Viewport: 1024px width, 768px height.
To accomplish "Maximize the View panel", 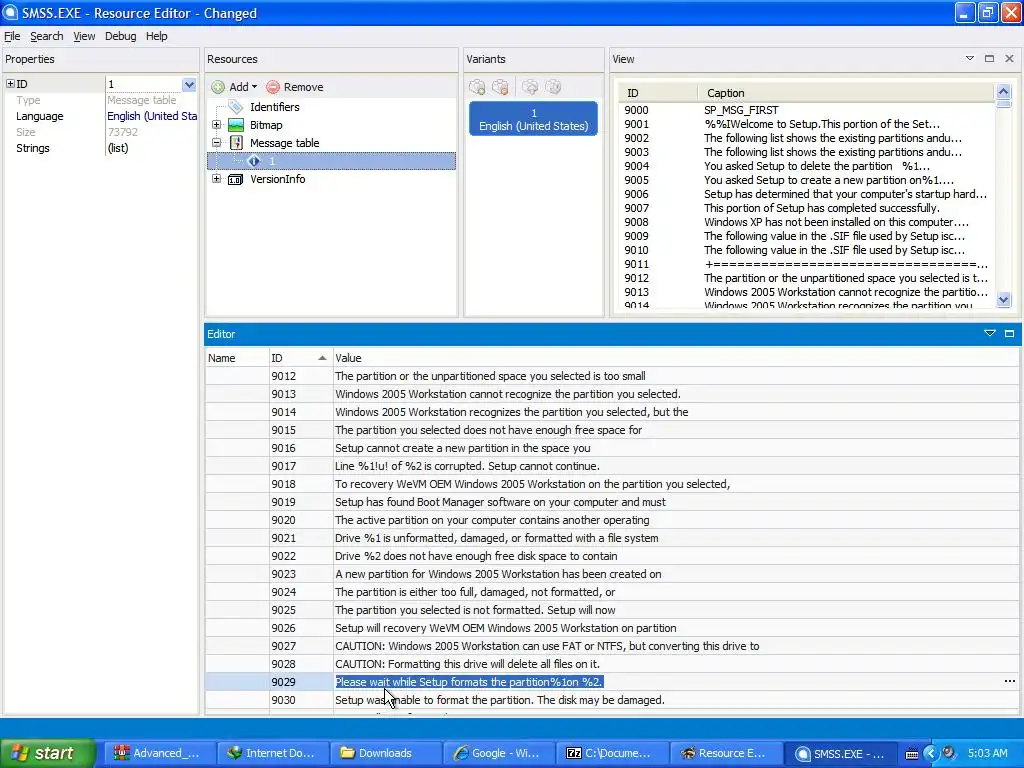I will 989,59.
